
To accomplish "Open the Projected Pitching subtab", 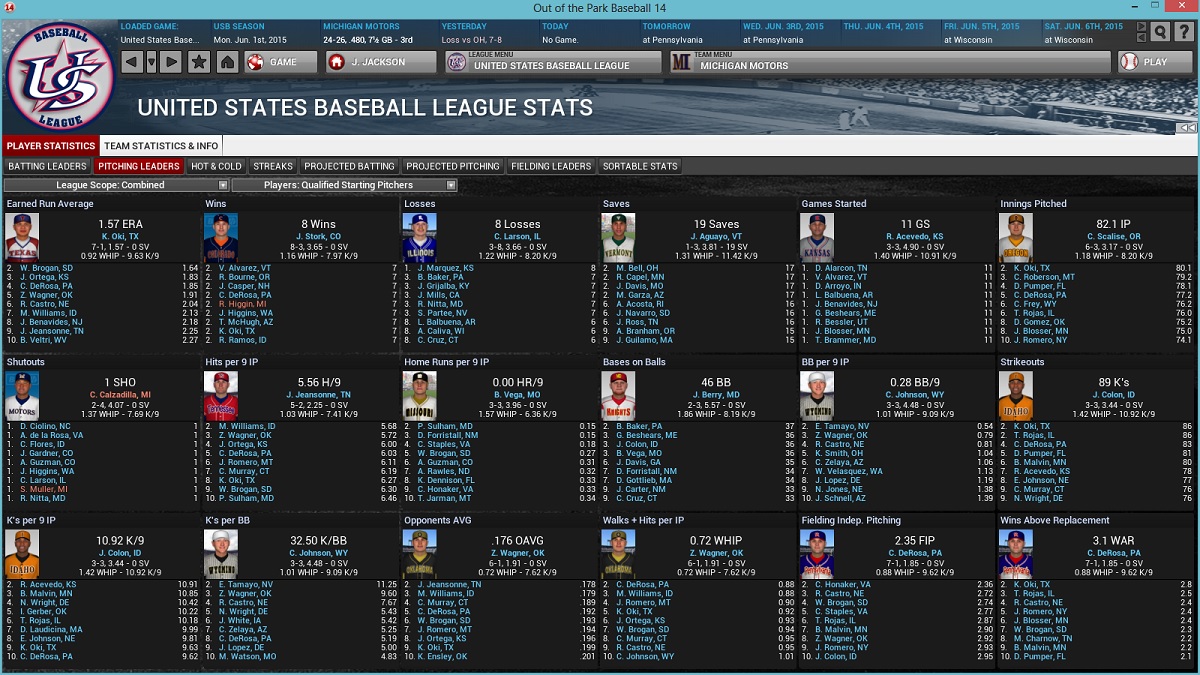I will click(452, 166).
